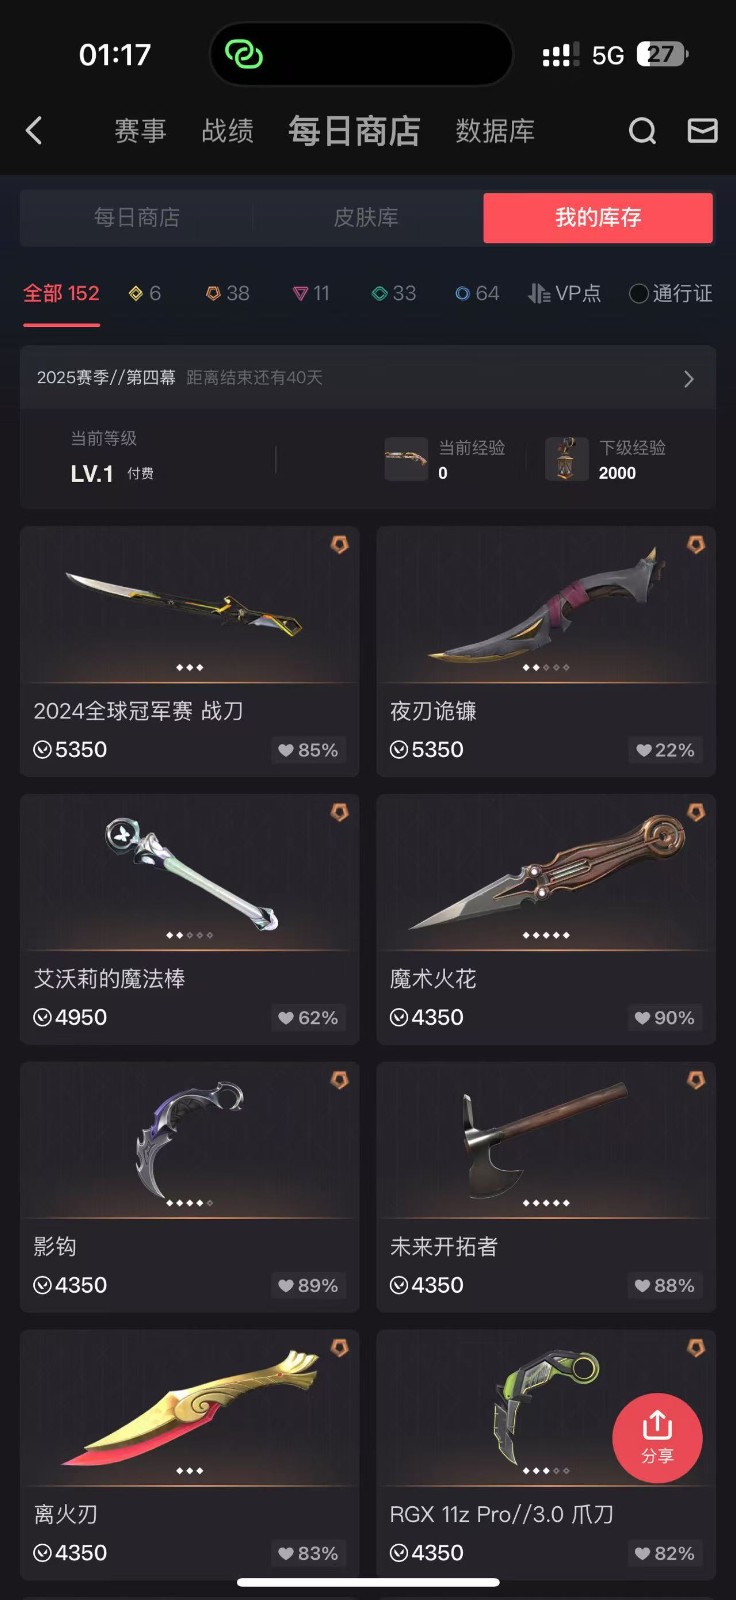Open 艾沃莉的魔法棒 skin thumbnail
The width and height of the screenshot is (736, 1600).
(189, 873)
